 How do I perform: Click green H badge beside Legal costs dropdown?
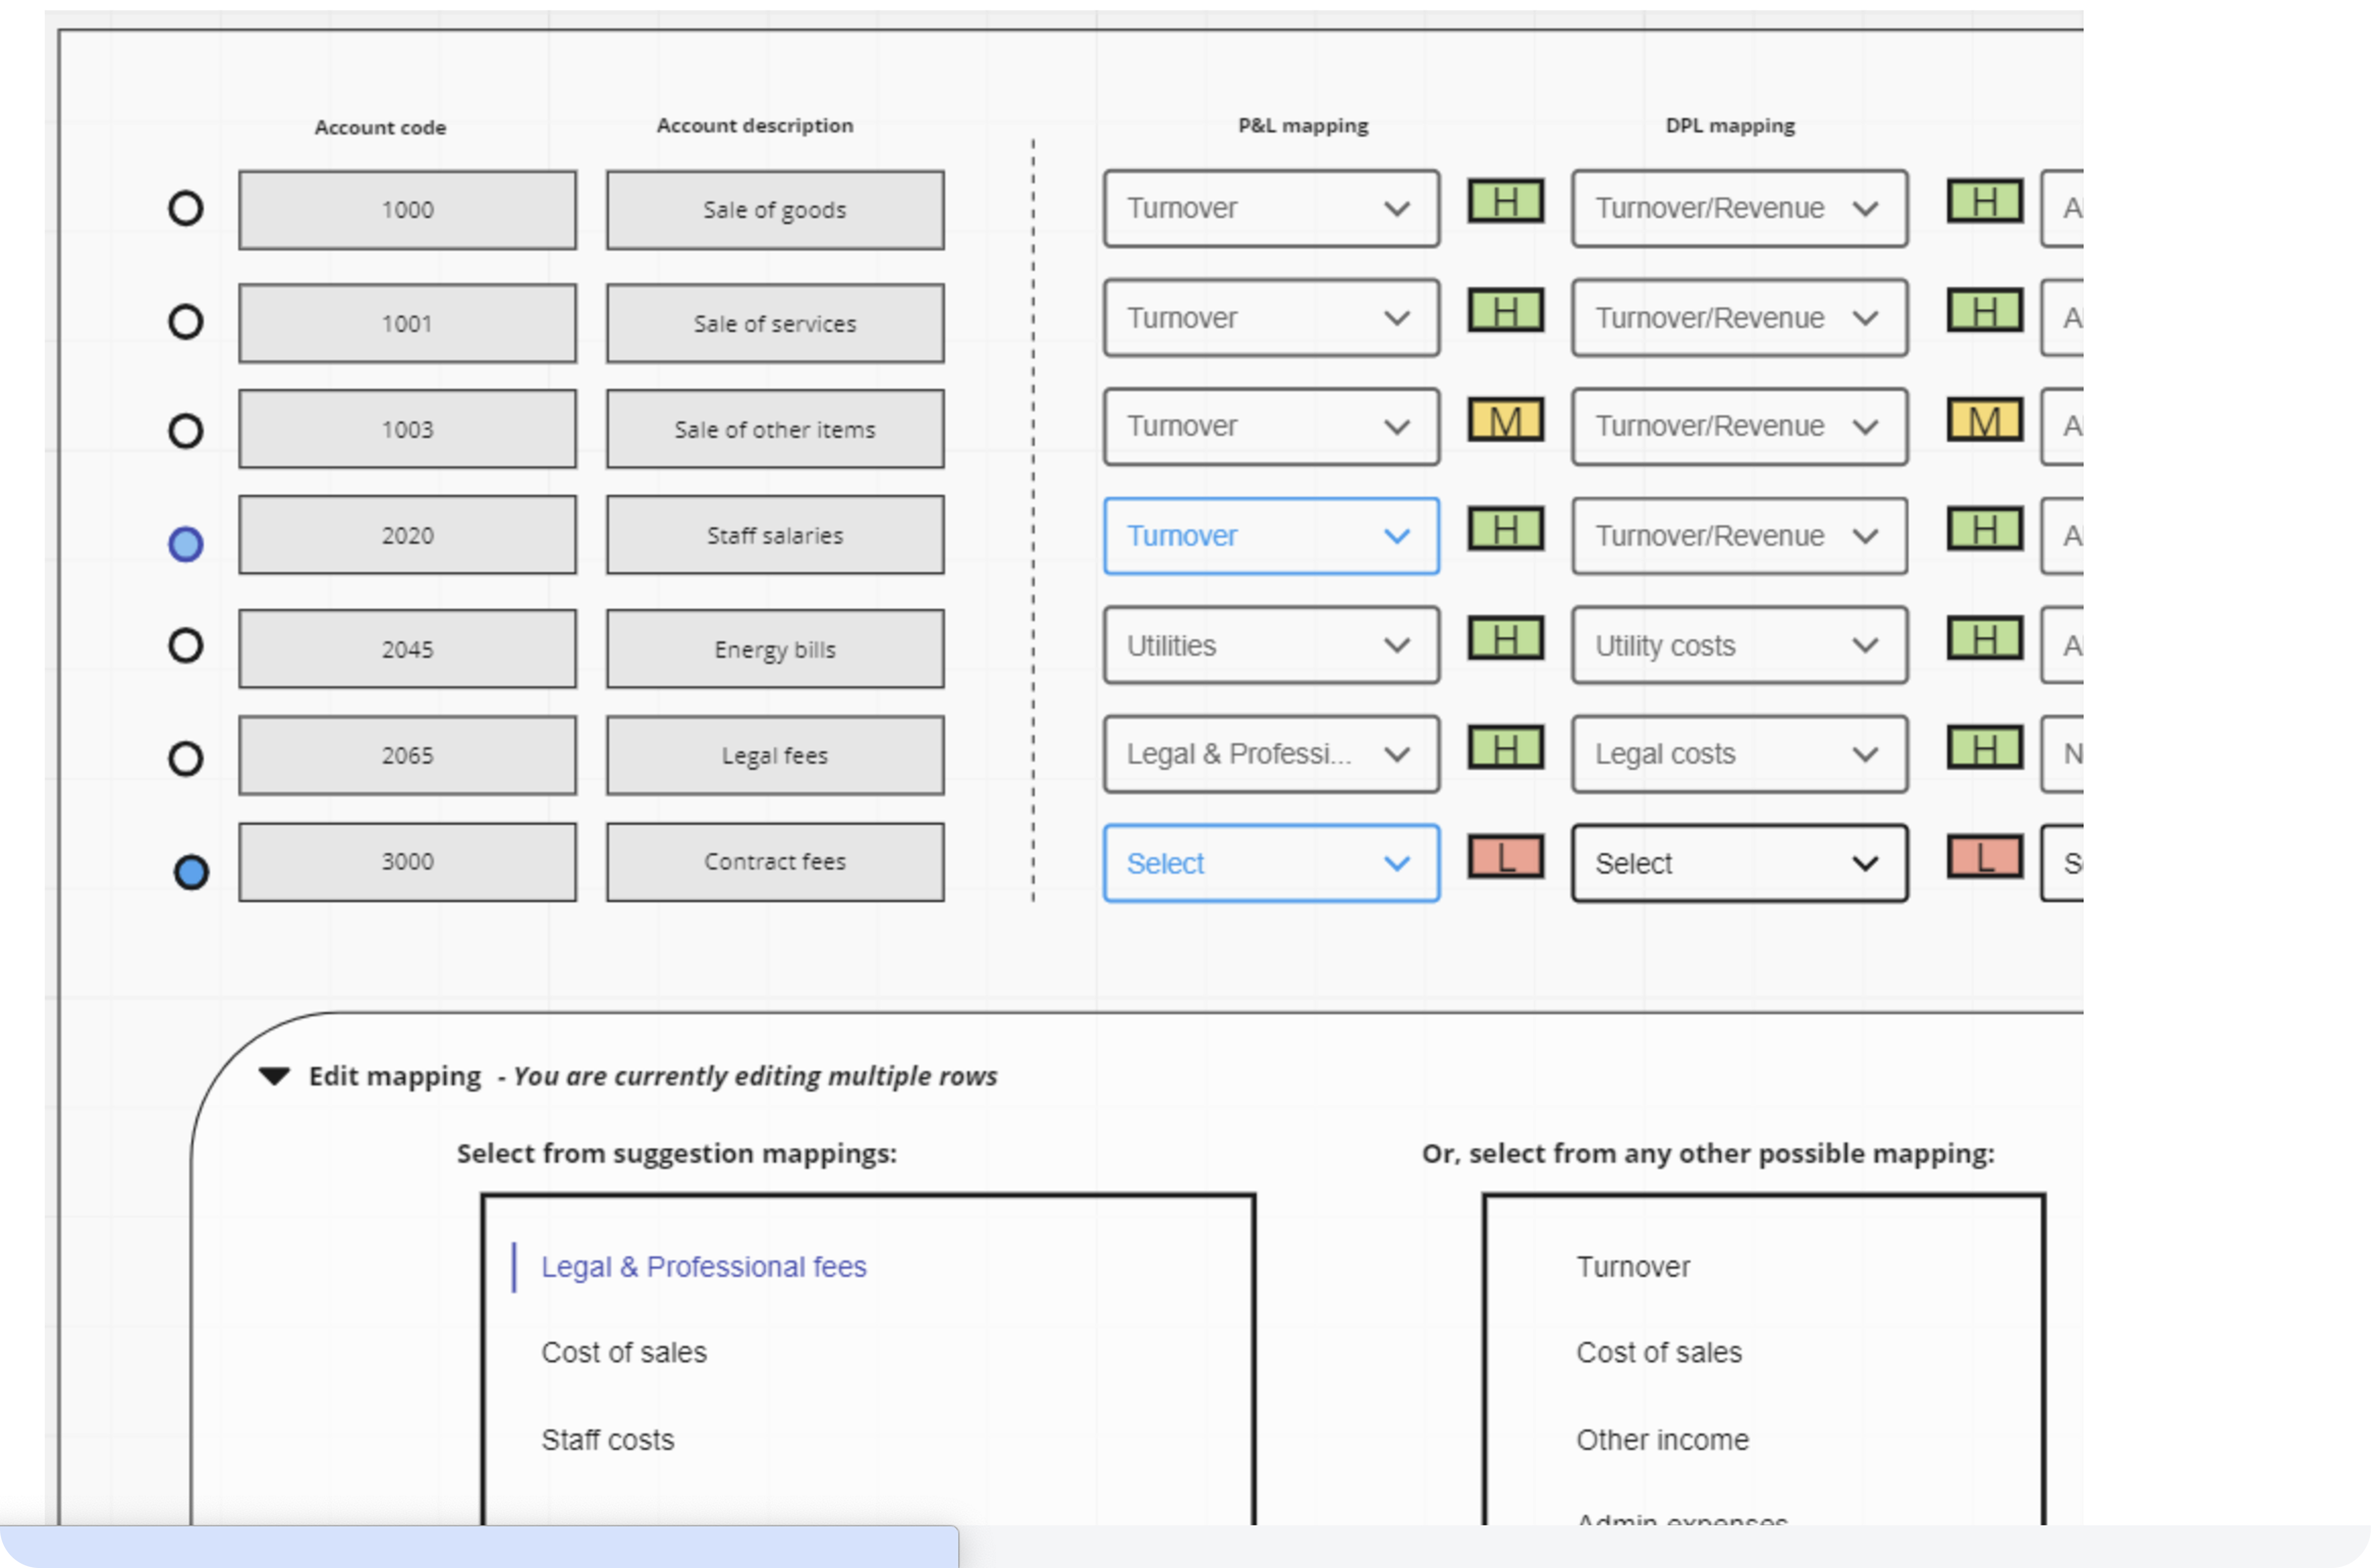(1984, 748)
